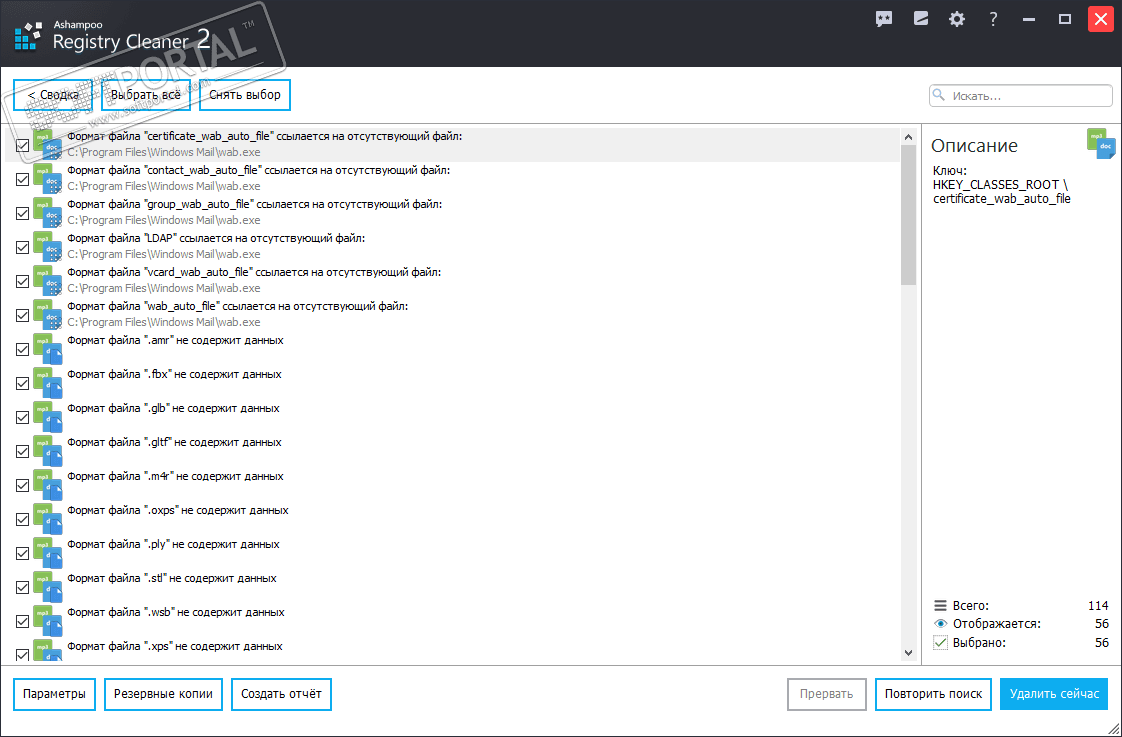Image resolution: width=1122 pixels, height=737 pixels.
Task: Click icon of .gltf entry
Action: 48,451
